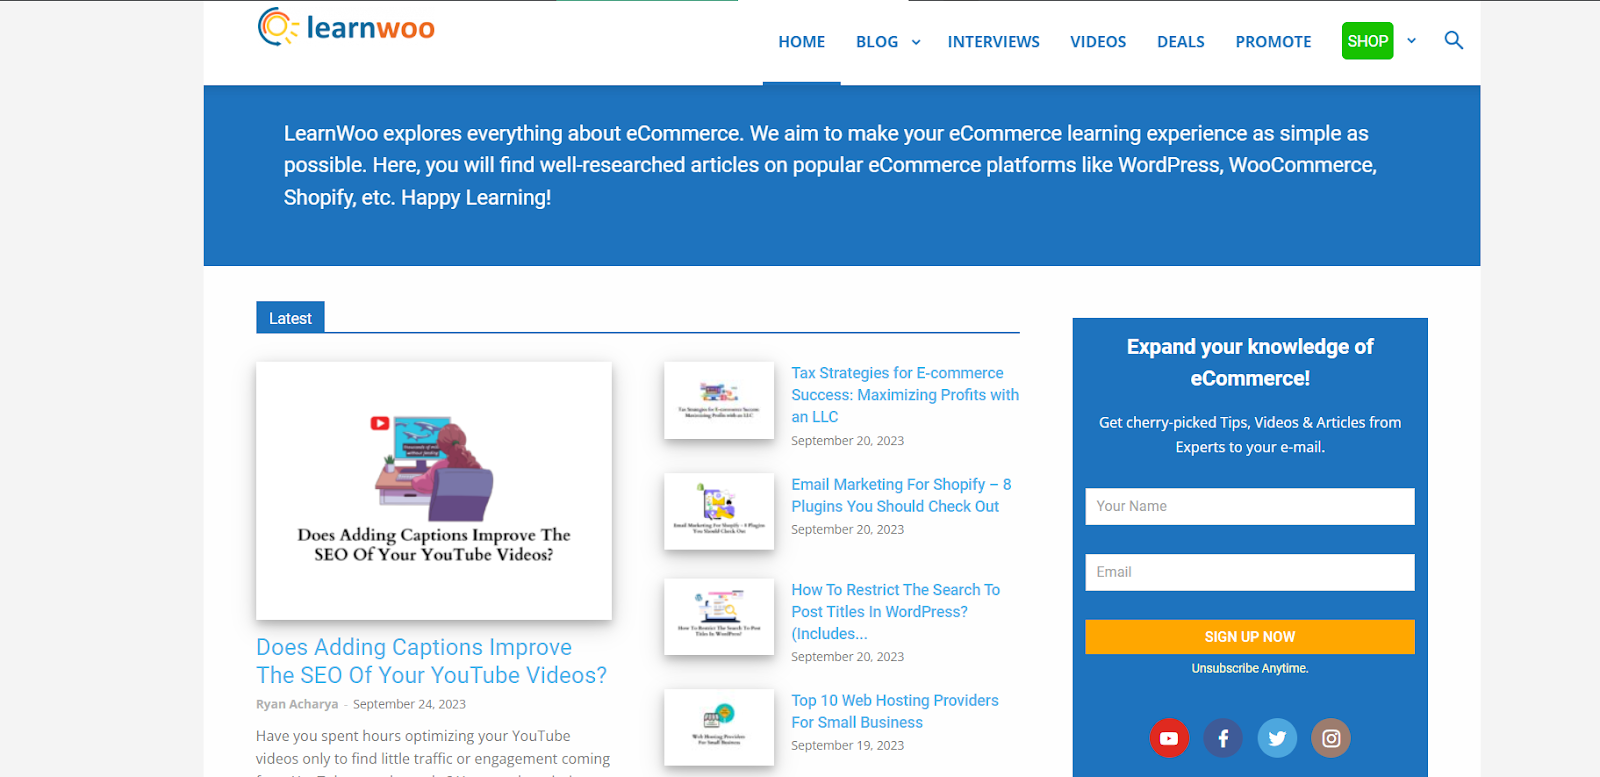
Task: Select the Latest tab label
Action: pyautogui.click(x=290, y=318)
